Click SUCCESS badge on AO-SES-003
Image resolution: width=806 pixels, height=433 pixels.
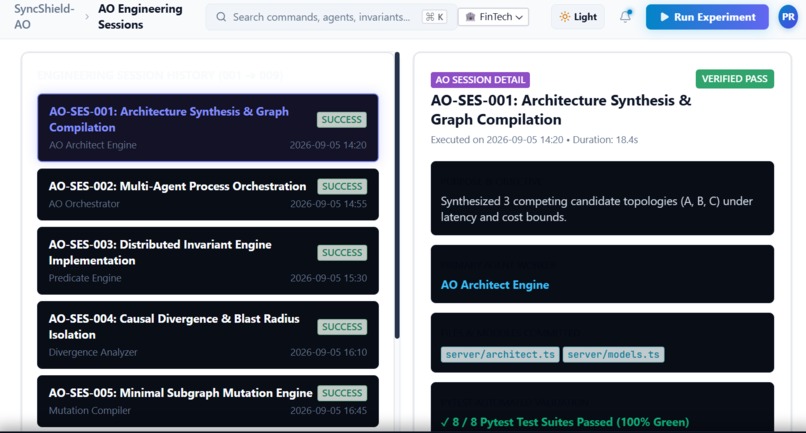click(342, 252)
